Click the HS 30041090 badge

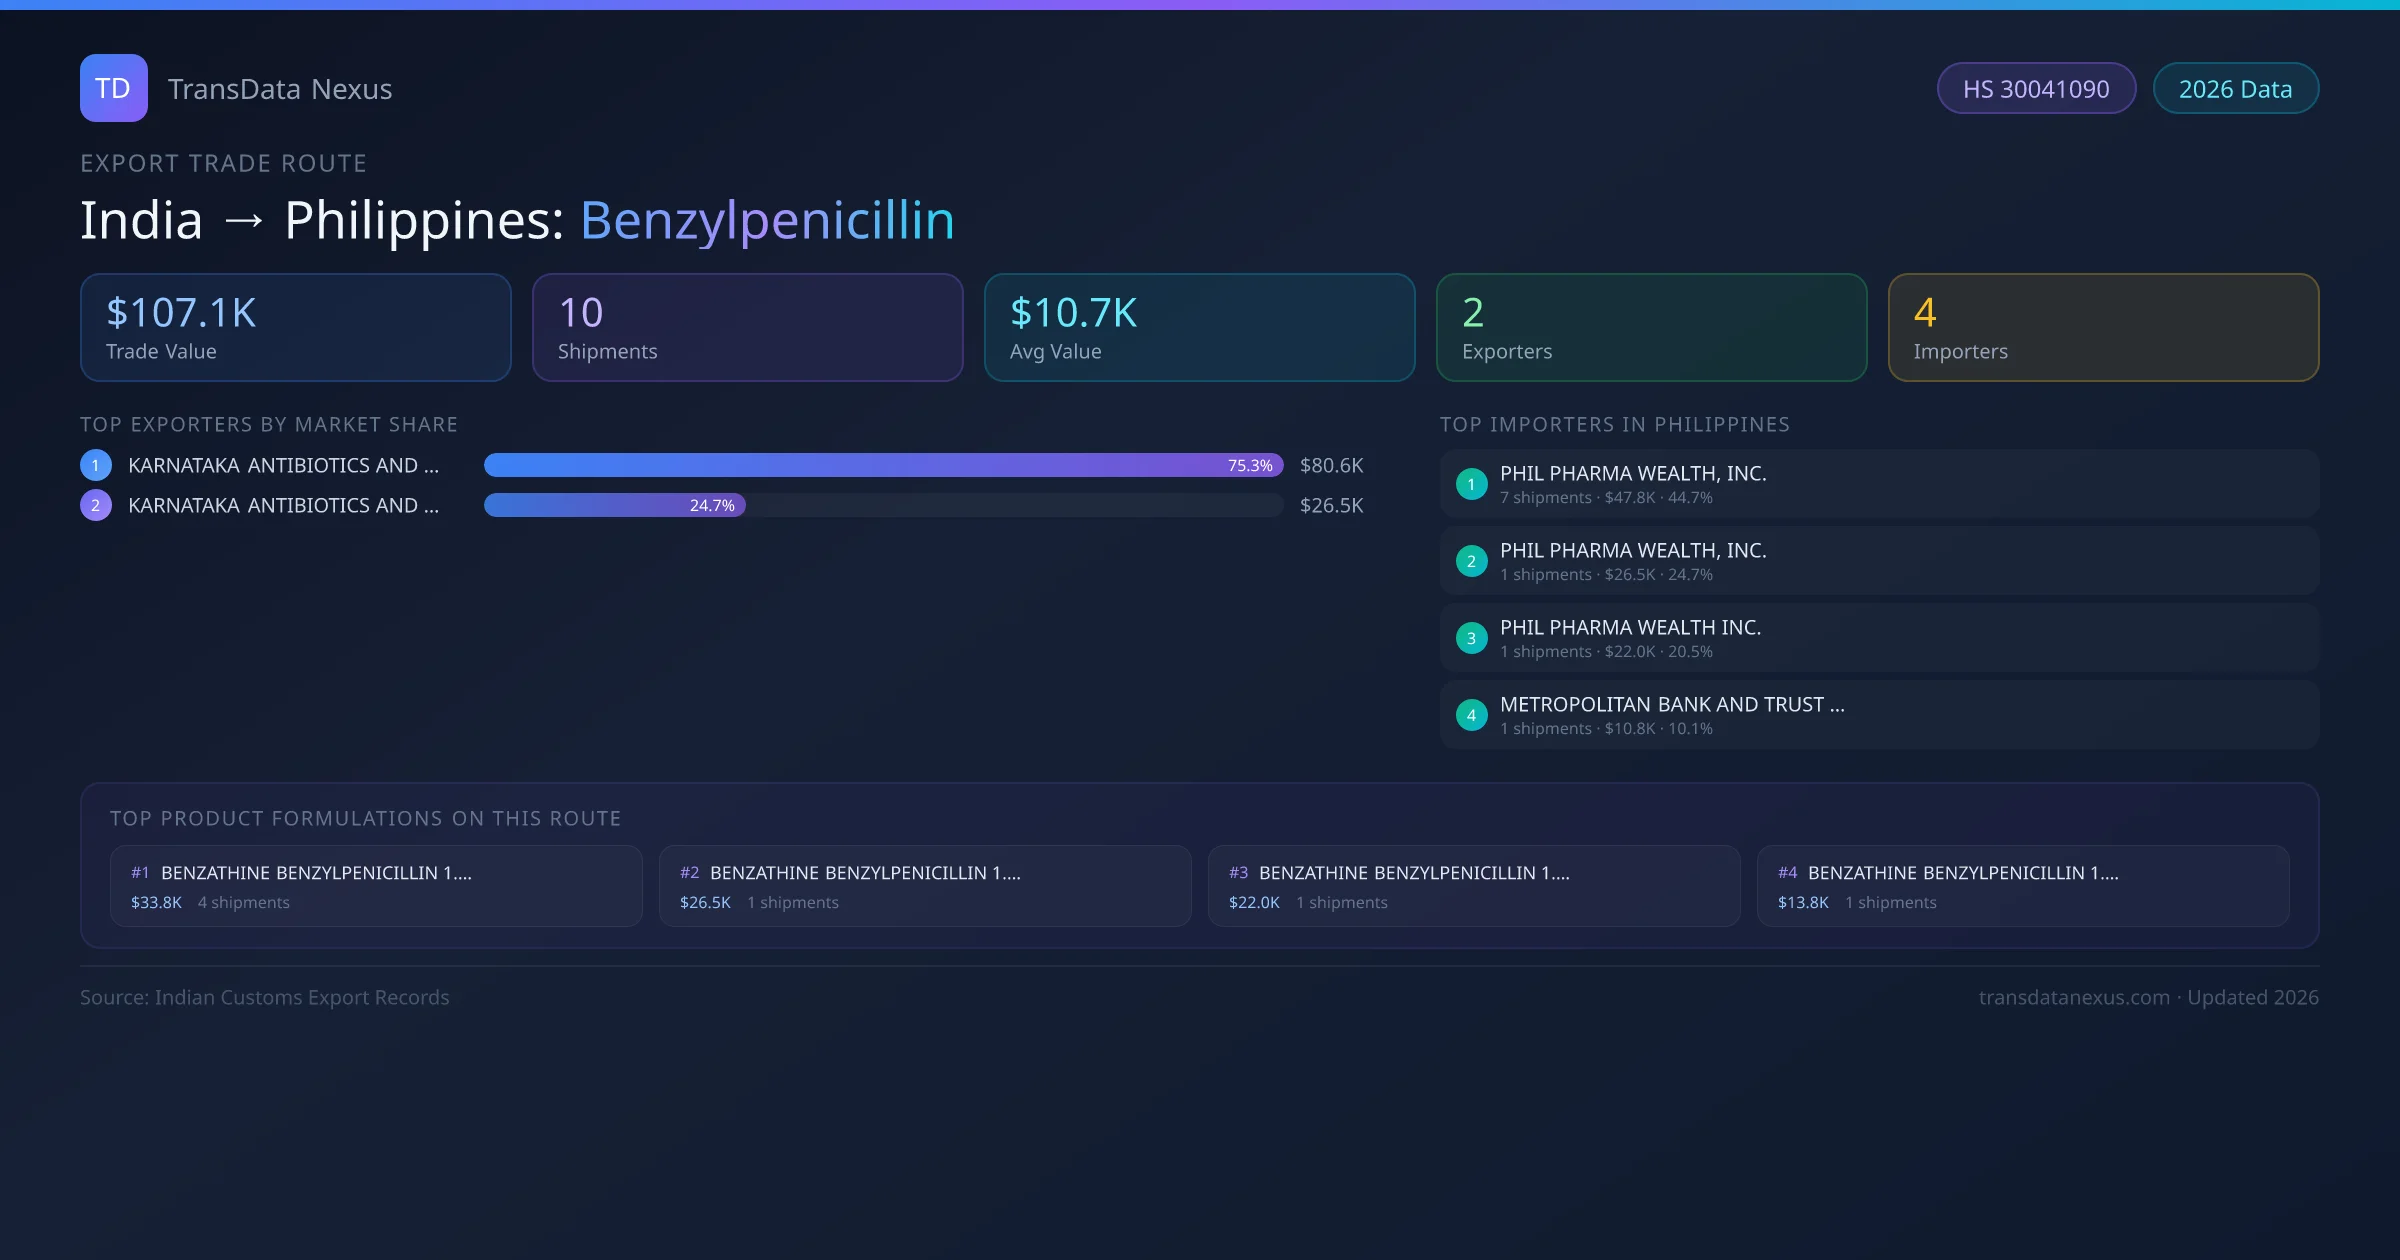click(x=2036, y=89)
